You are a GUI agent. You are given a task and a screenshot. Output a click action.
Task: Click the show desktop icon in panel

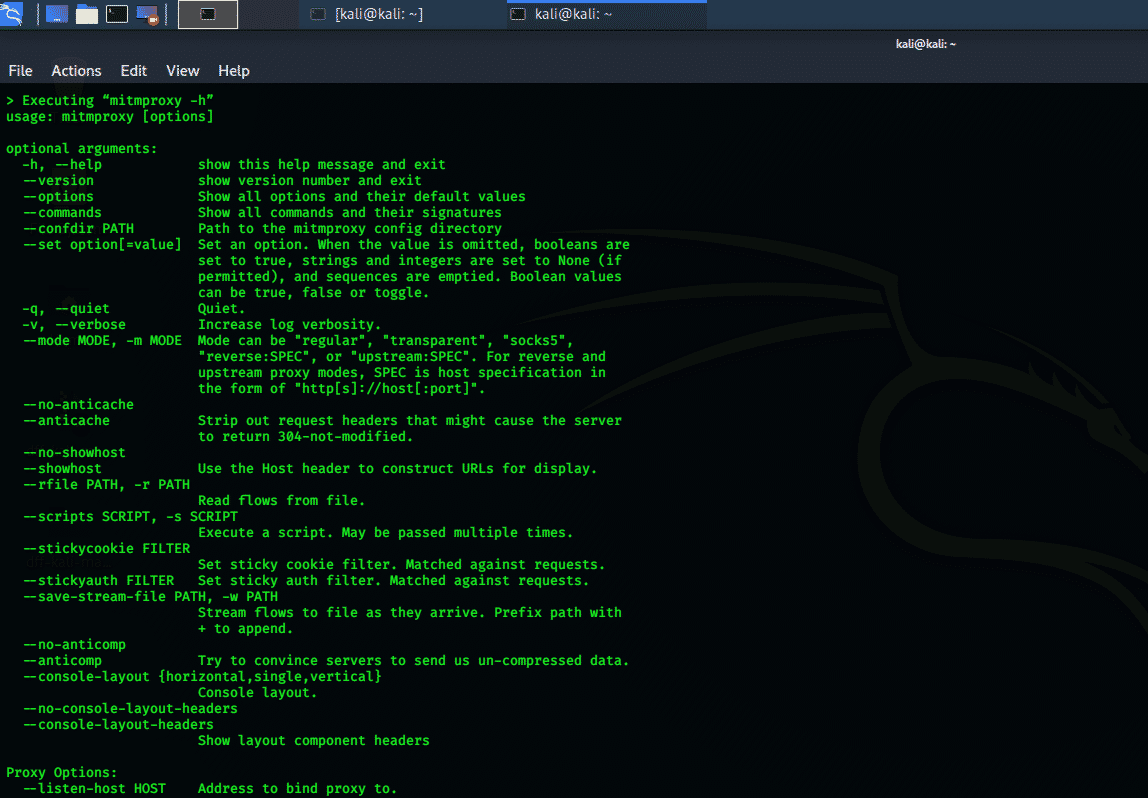click(x=57, y=14)
